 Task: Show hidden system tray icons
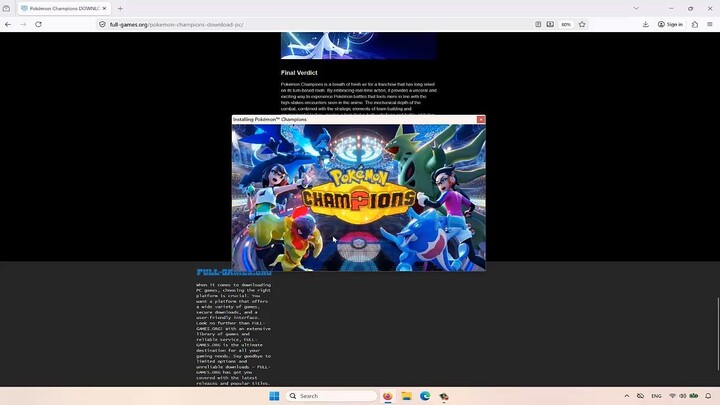(x=626, y=396)
